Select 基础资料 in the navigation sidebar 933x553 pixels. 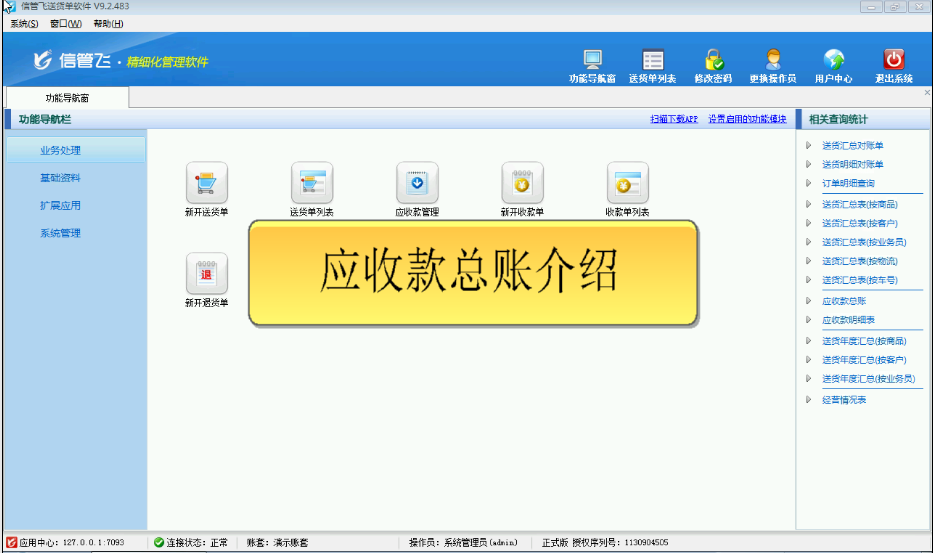[x=60, y=178]
